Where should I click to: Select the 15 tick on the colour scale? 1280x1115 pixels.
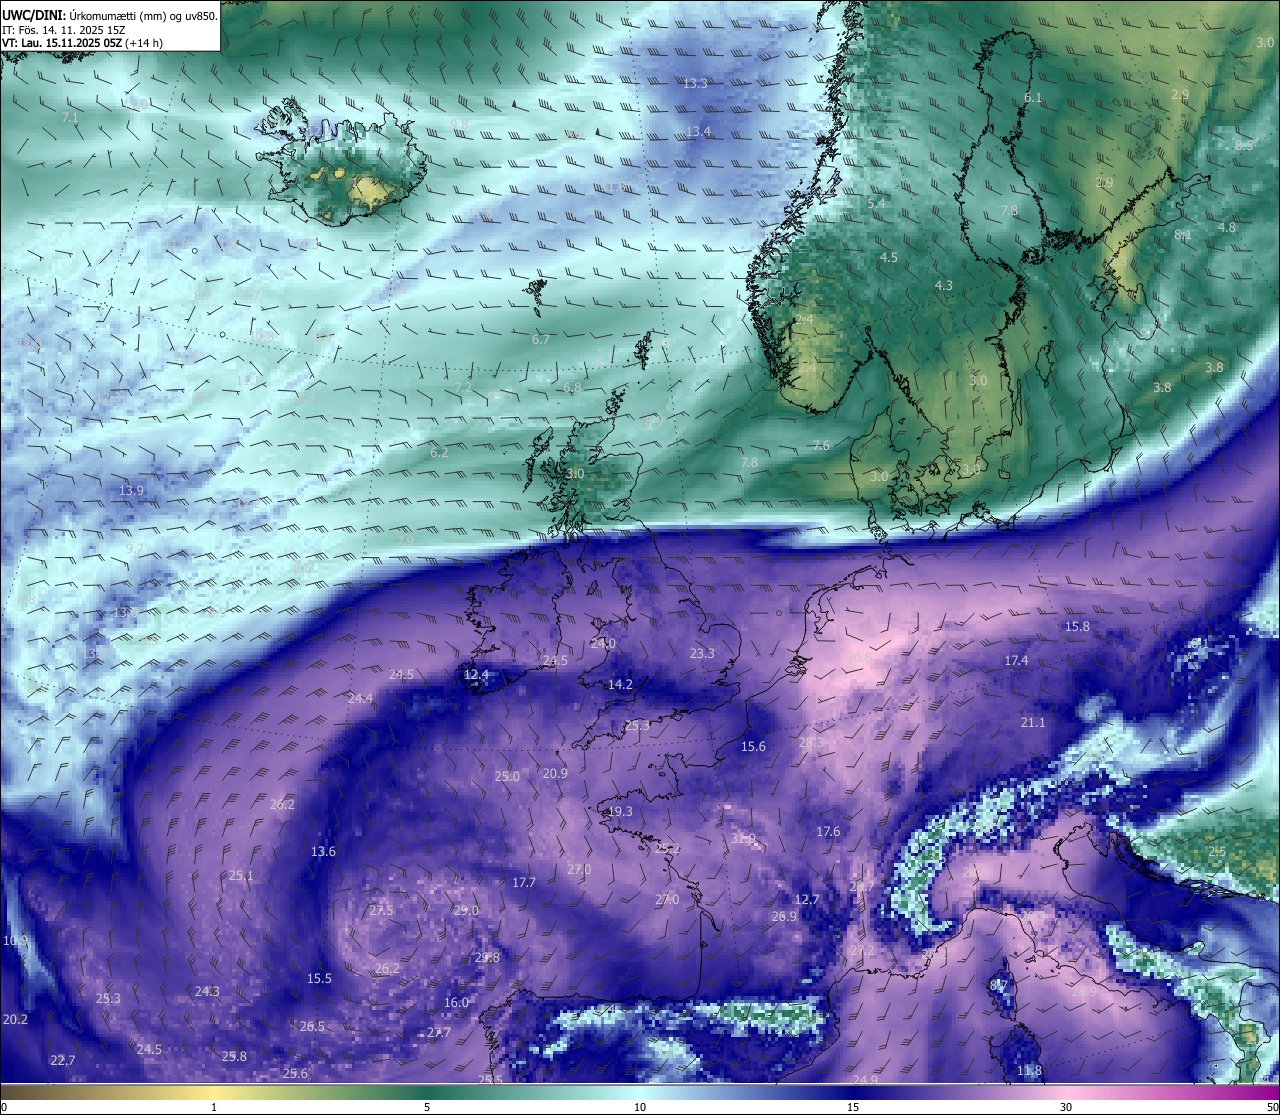coord(853,1107)
